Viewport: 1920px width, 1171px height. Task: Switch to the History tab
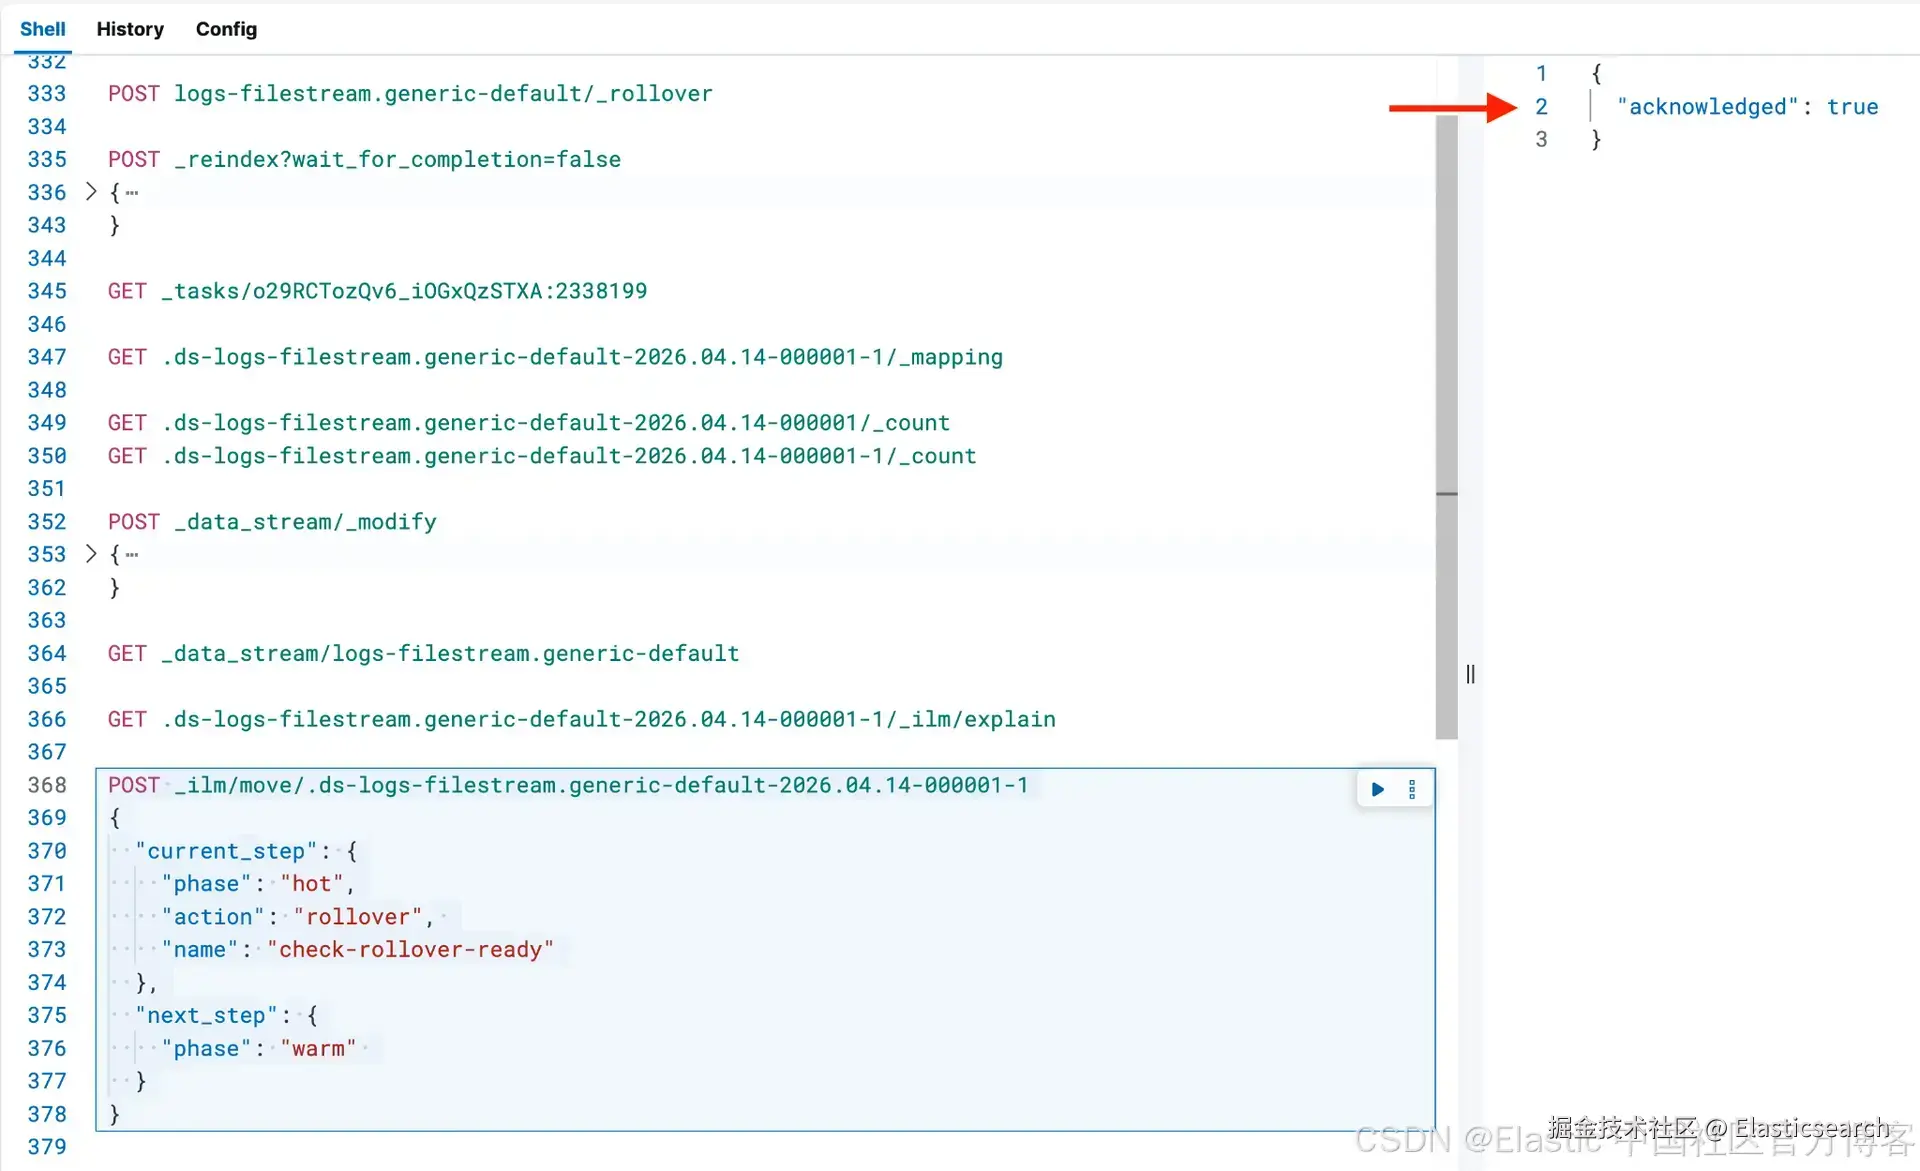coord(129,29)
